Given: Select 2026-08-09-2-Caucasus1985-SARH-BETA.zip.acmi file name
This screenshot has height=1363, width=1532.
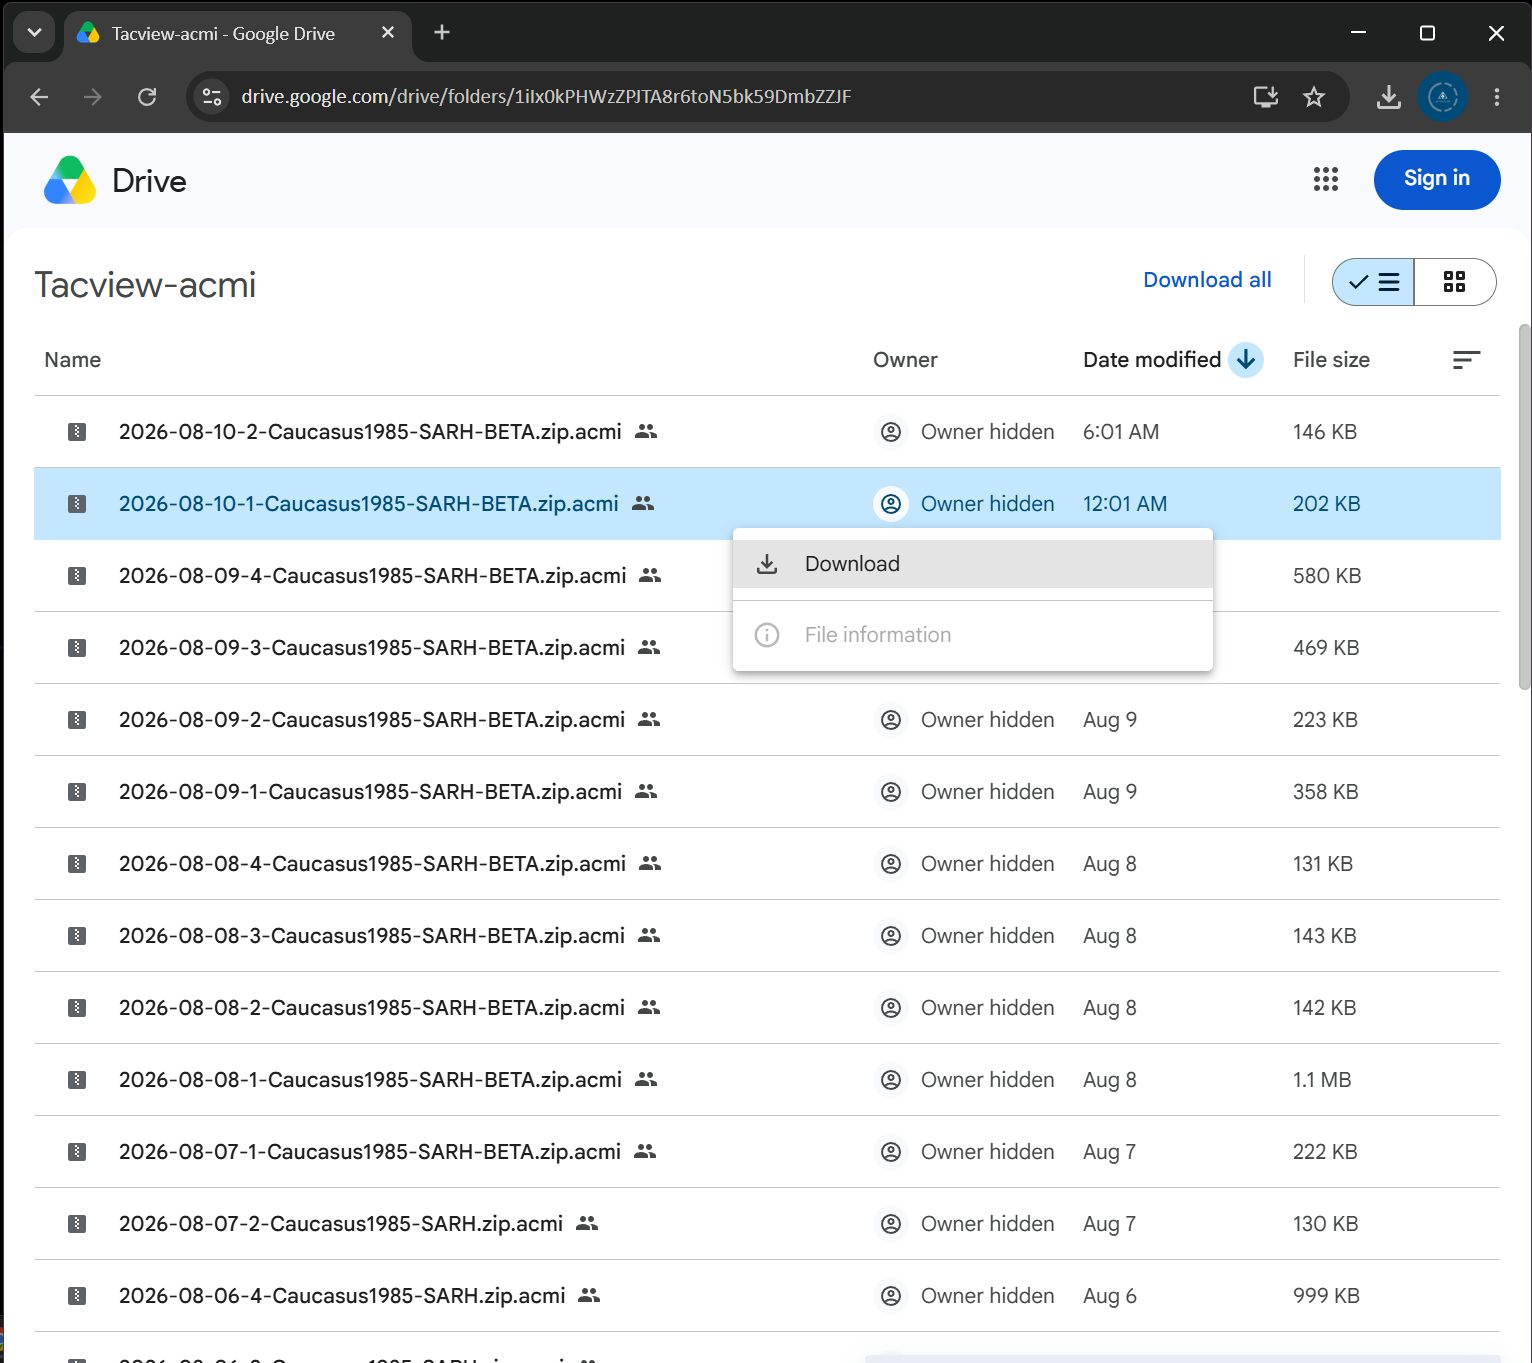Looking at the screenshot, I should point(372,720).
